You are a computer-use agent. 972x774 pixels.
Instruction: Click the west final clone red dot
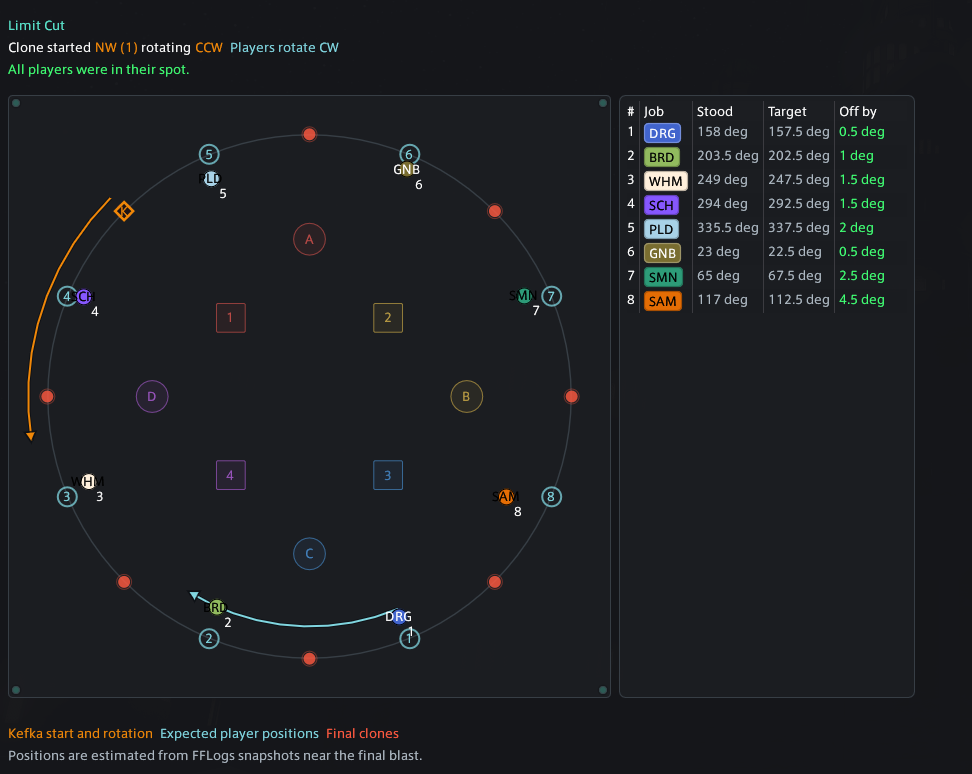pos(47,397)
